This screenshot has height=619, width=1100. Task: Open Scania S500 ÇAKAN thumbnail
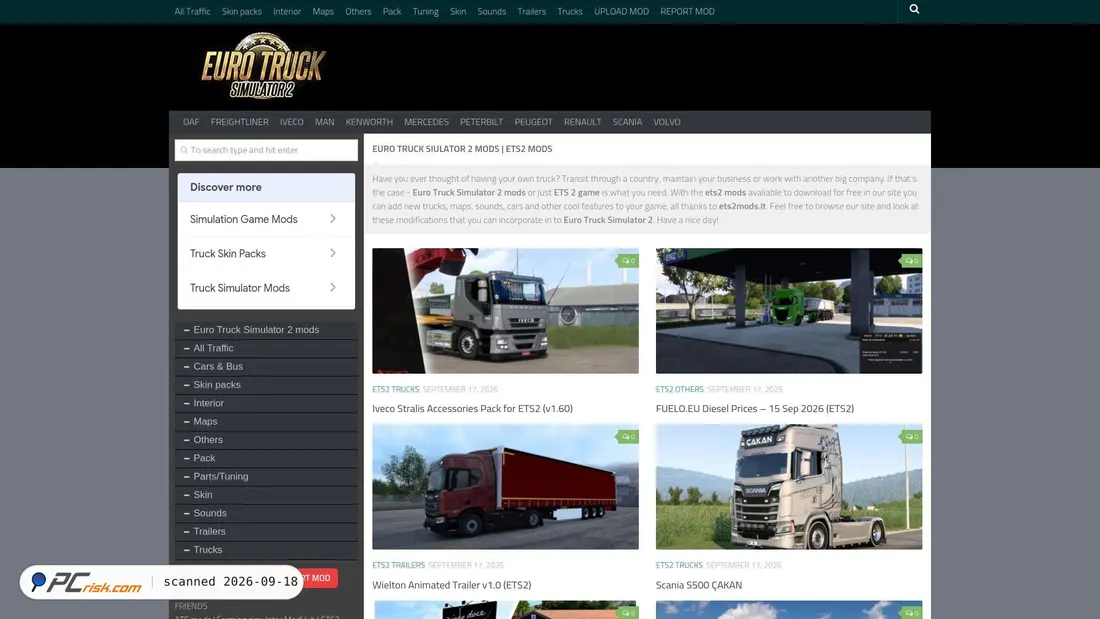click(x=789, y=487)
